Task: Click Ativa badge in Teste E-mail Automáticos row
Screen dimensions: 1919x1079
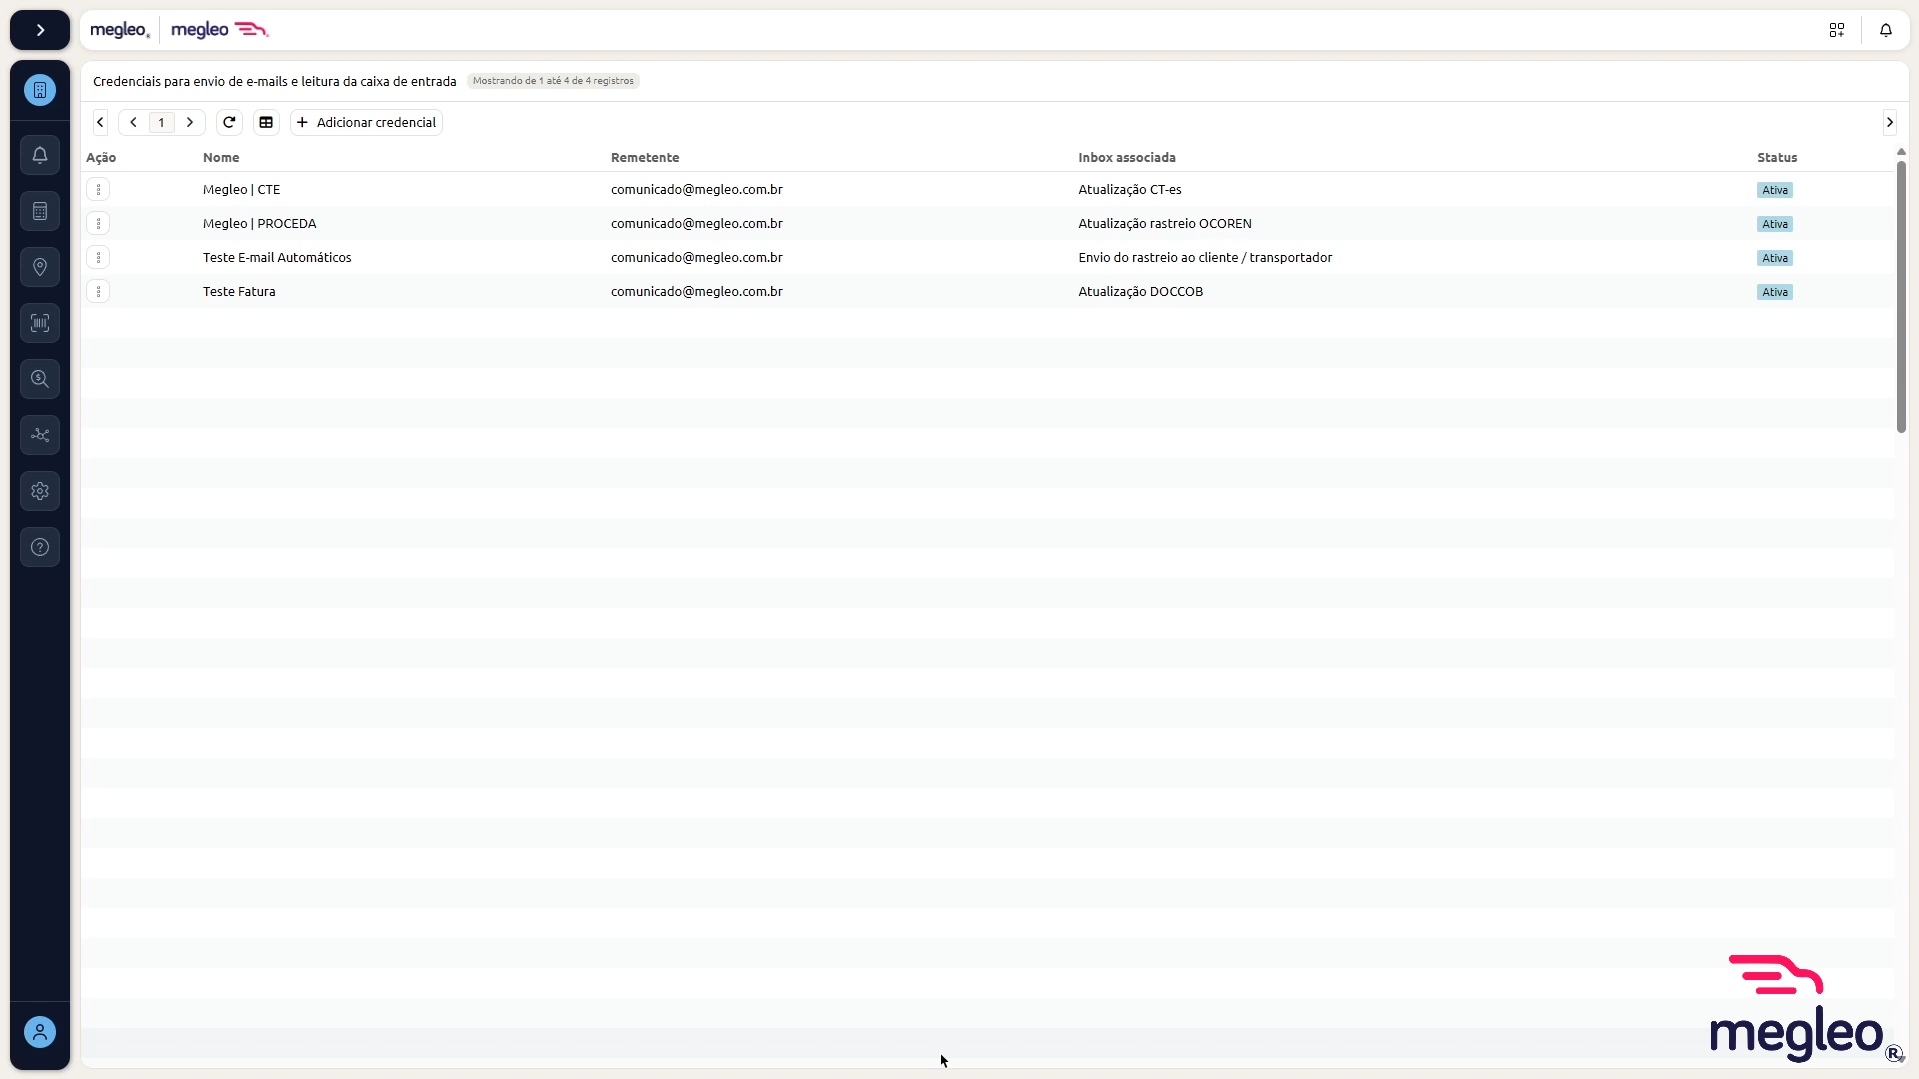Action: click(x=1775, y=258)
